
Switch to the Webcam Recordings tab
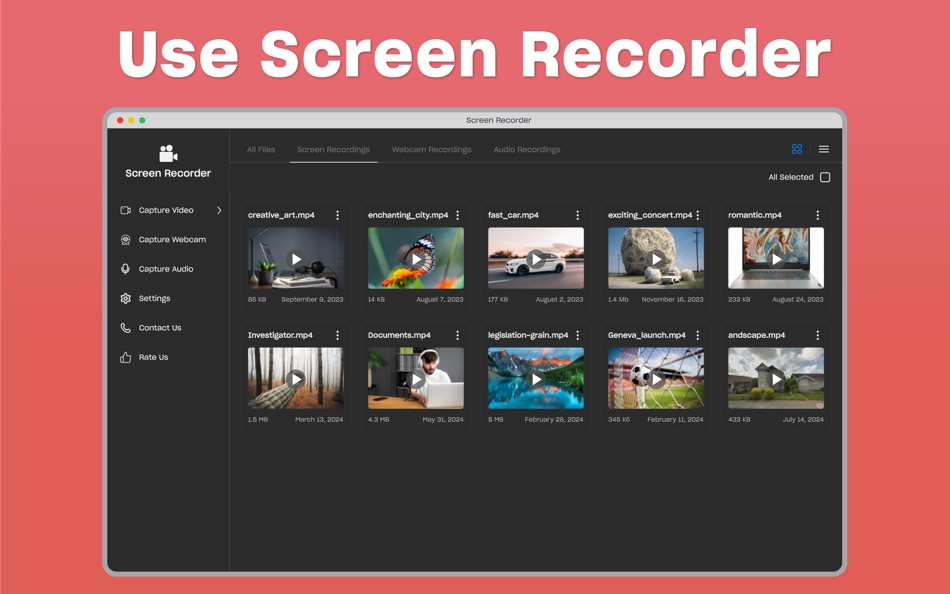[x=431, y=149]
